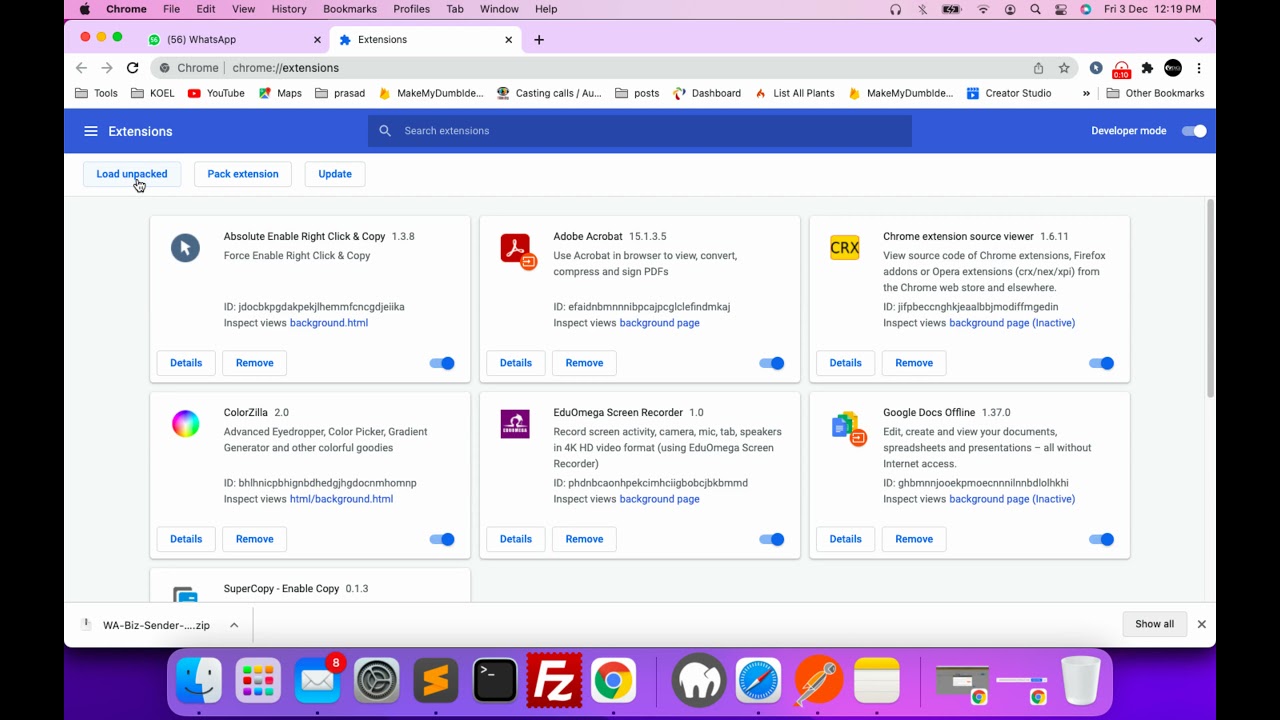Disable EduOmega Screen Recorder extension

[772, 539]
